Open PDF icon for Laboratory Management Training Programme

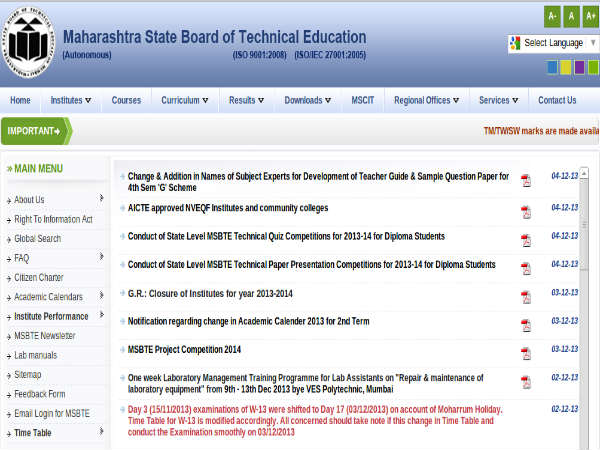pos(526,382)
